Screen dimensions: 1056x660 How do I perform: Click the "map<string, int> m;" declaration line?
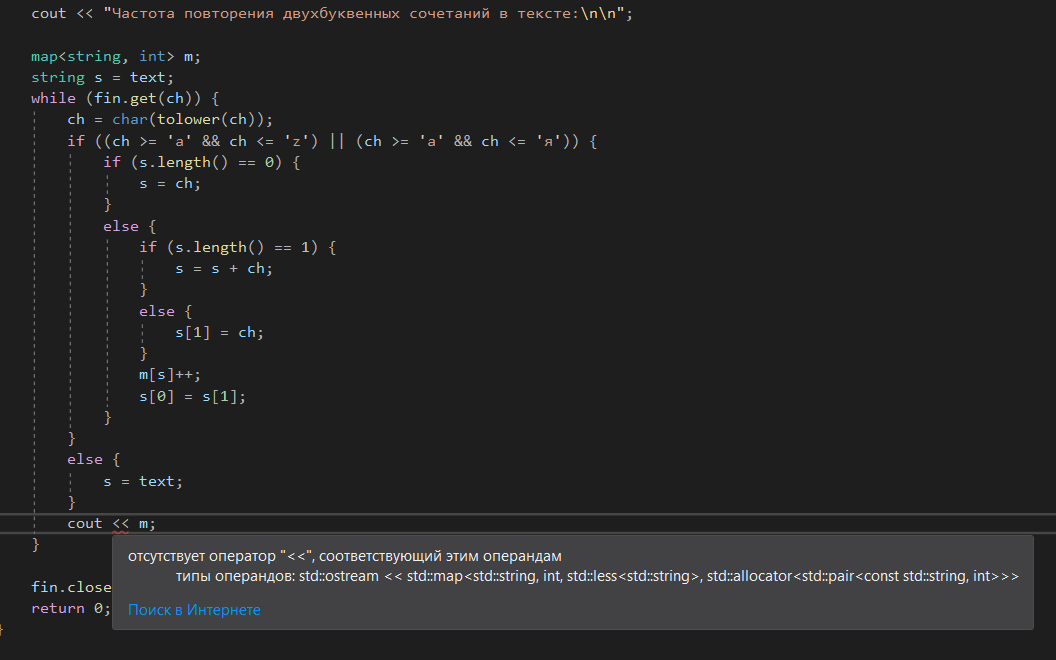[116, 56]
